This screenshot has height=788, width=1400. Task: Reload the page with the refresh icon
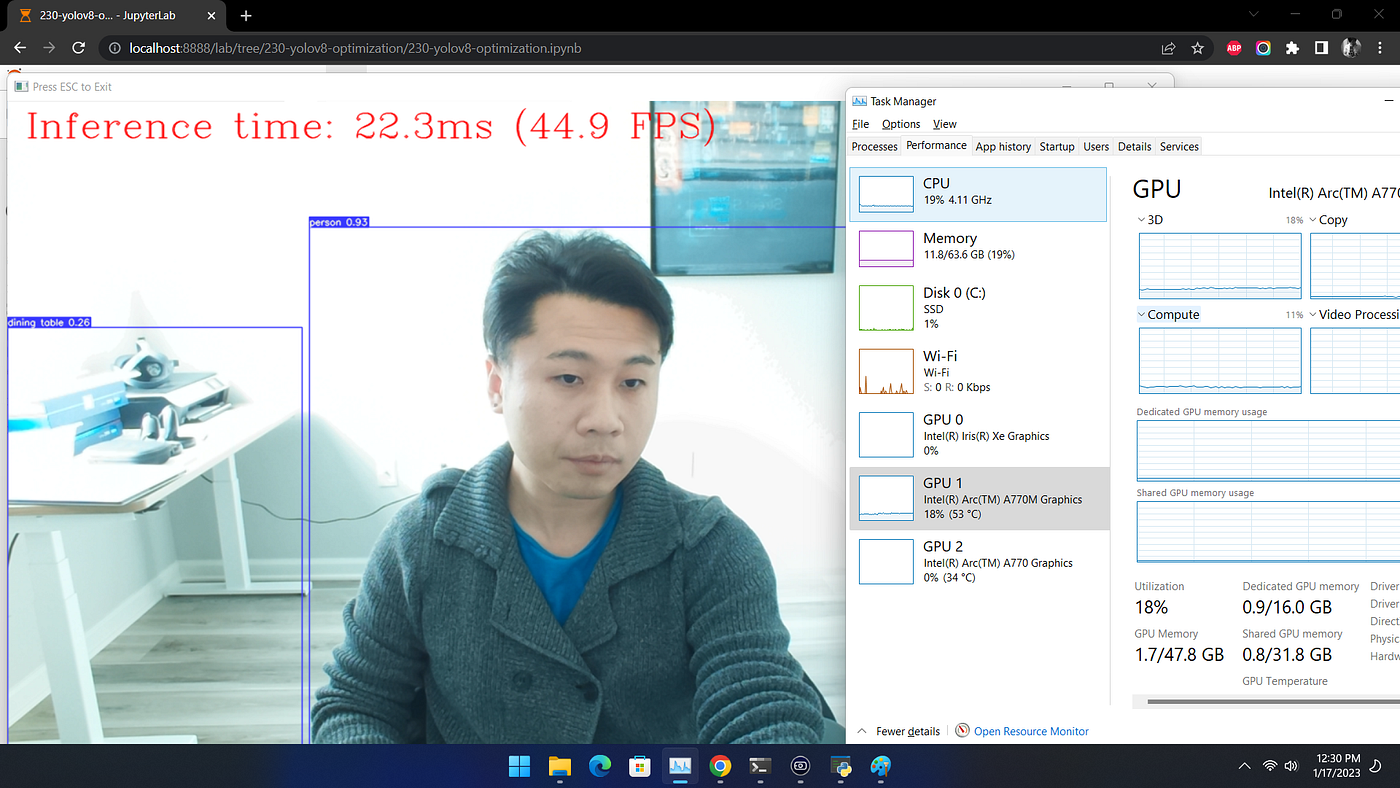tap(79, 48)
